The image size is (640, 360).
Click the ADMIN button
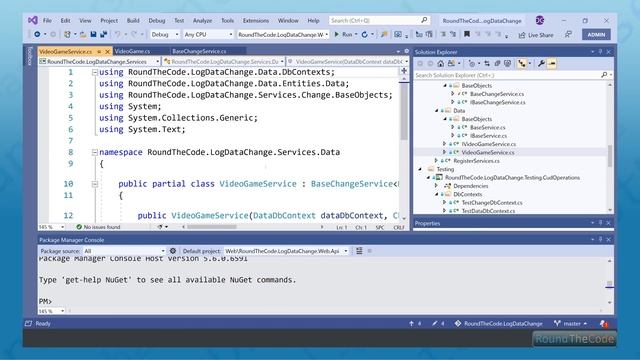[x=596, y=35]
